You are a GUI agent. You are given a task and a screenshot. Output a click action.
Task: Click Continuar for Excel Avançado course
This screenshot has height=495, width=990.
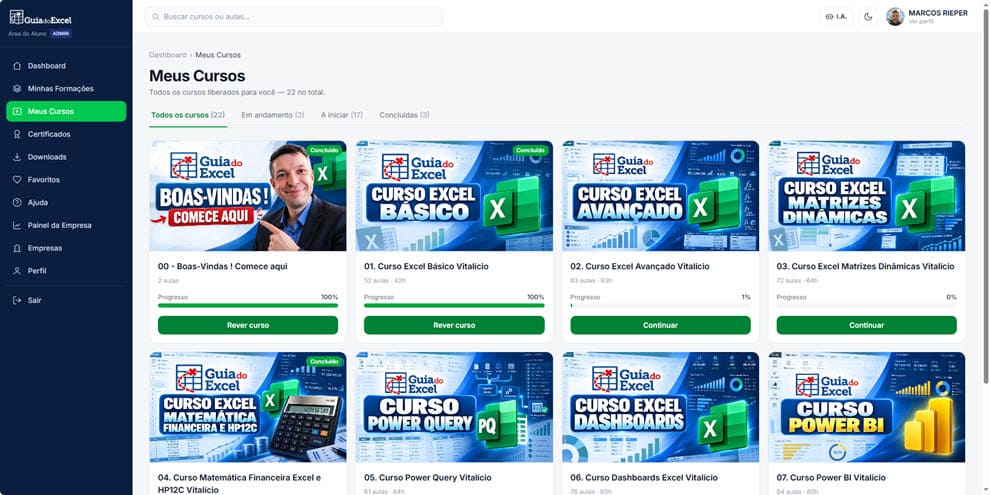(660, 325)
